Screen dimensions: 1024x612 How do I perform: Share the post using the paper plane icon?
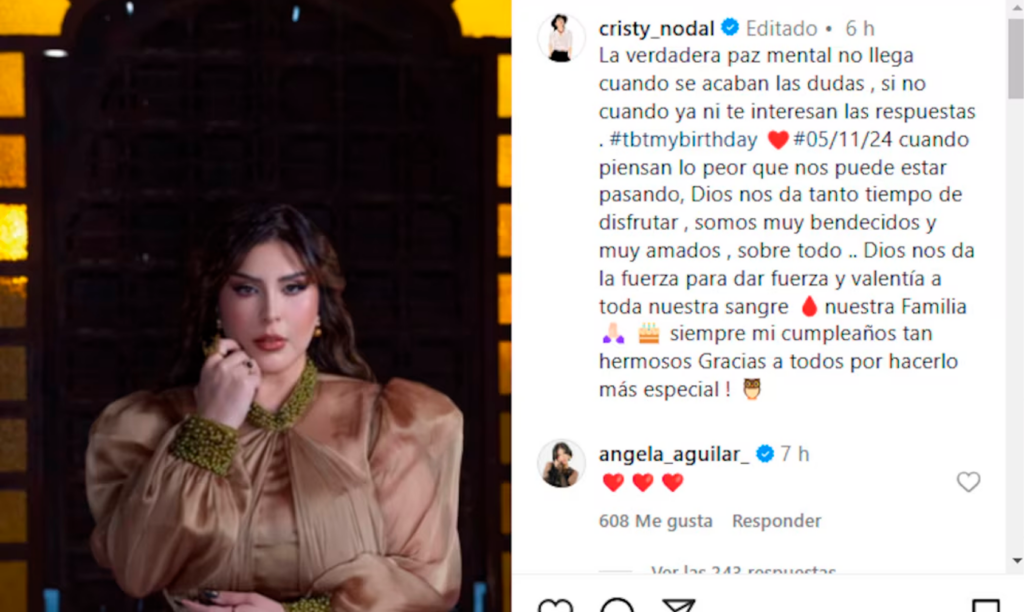(x=678, y=605)
